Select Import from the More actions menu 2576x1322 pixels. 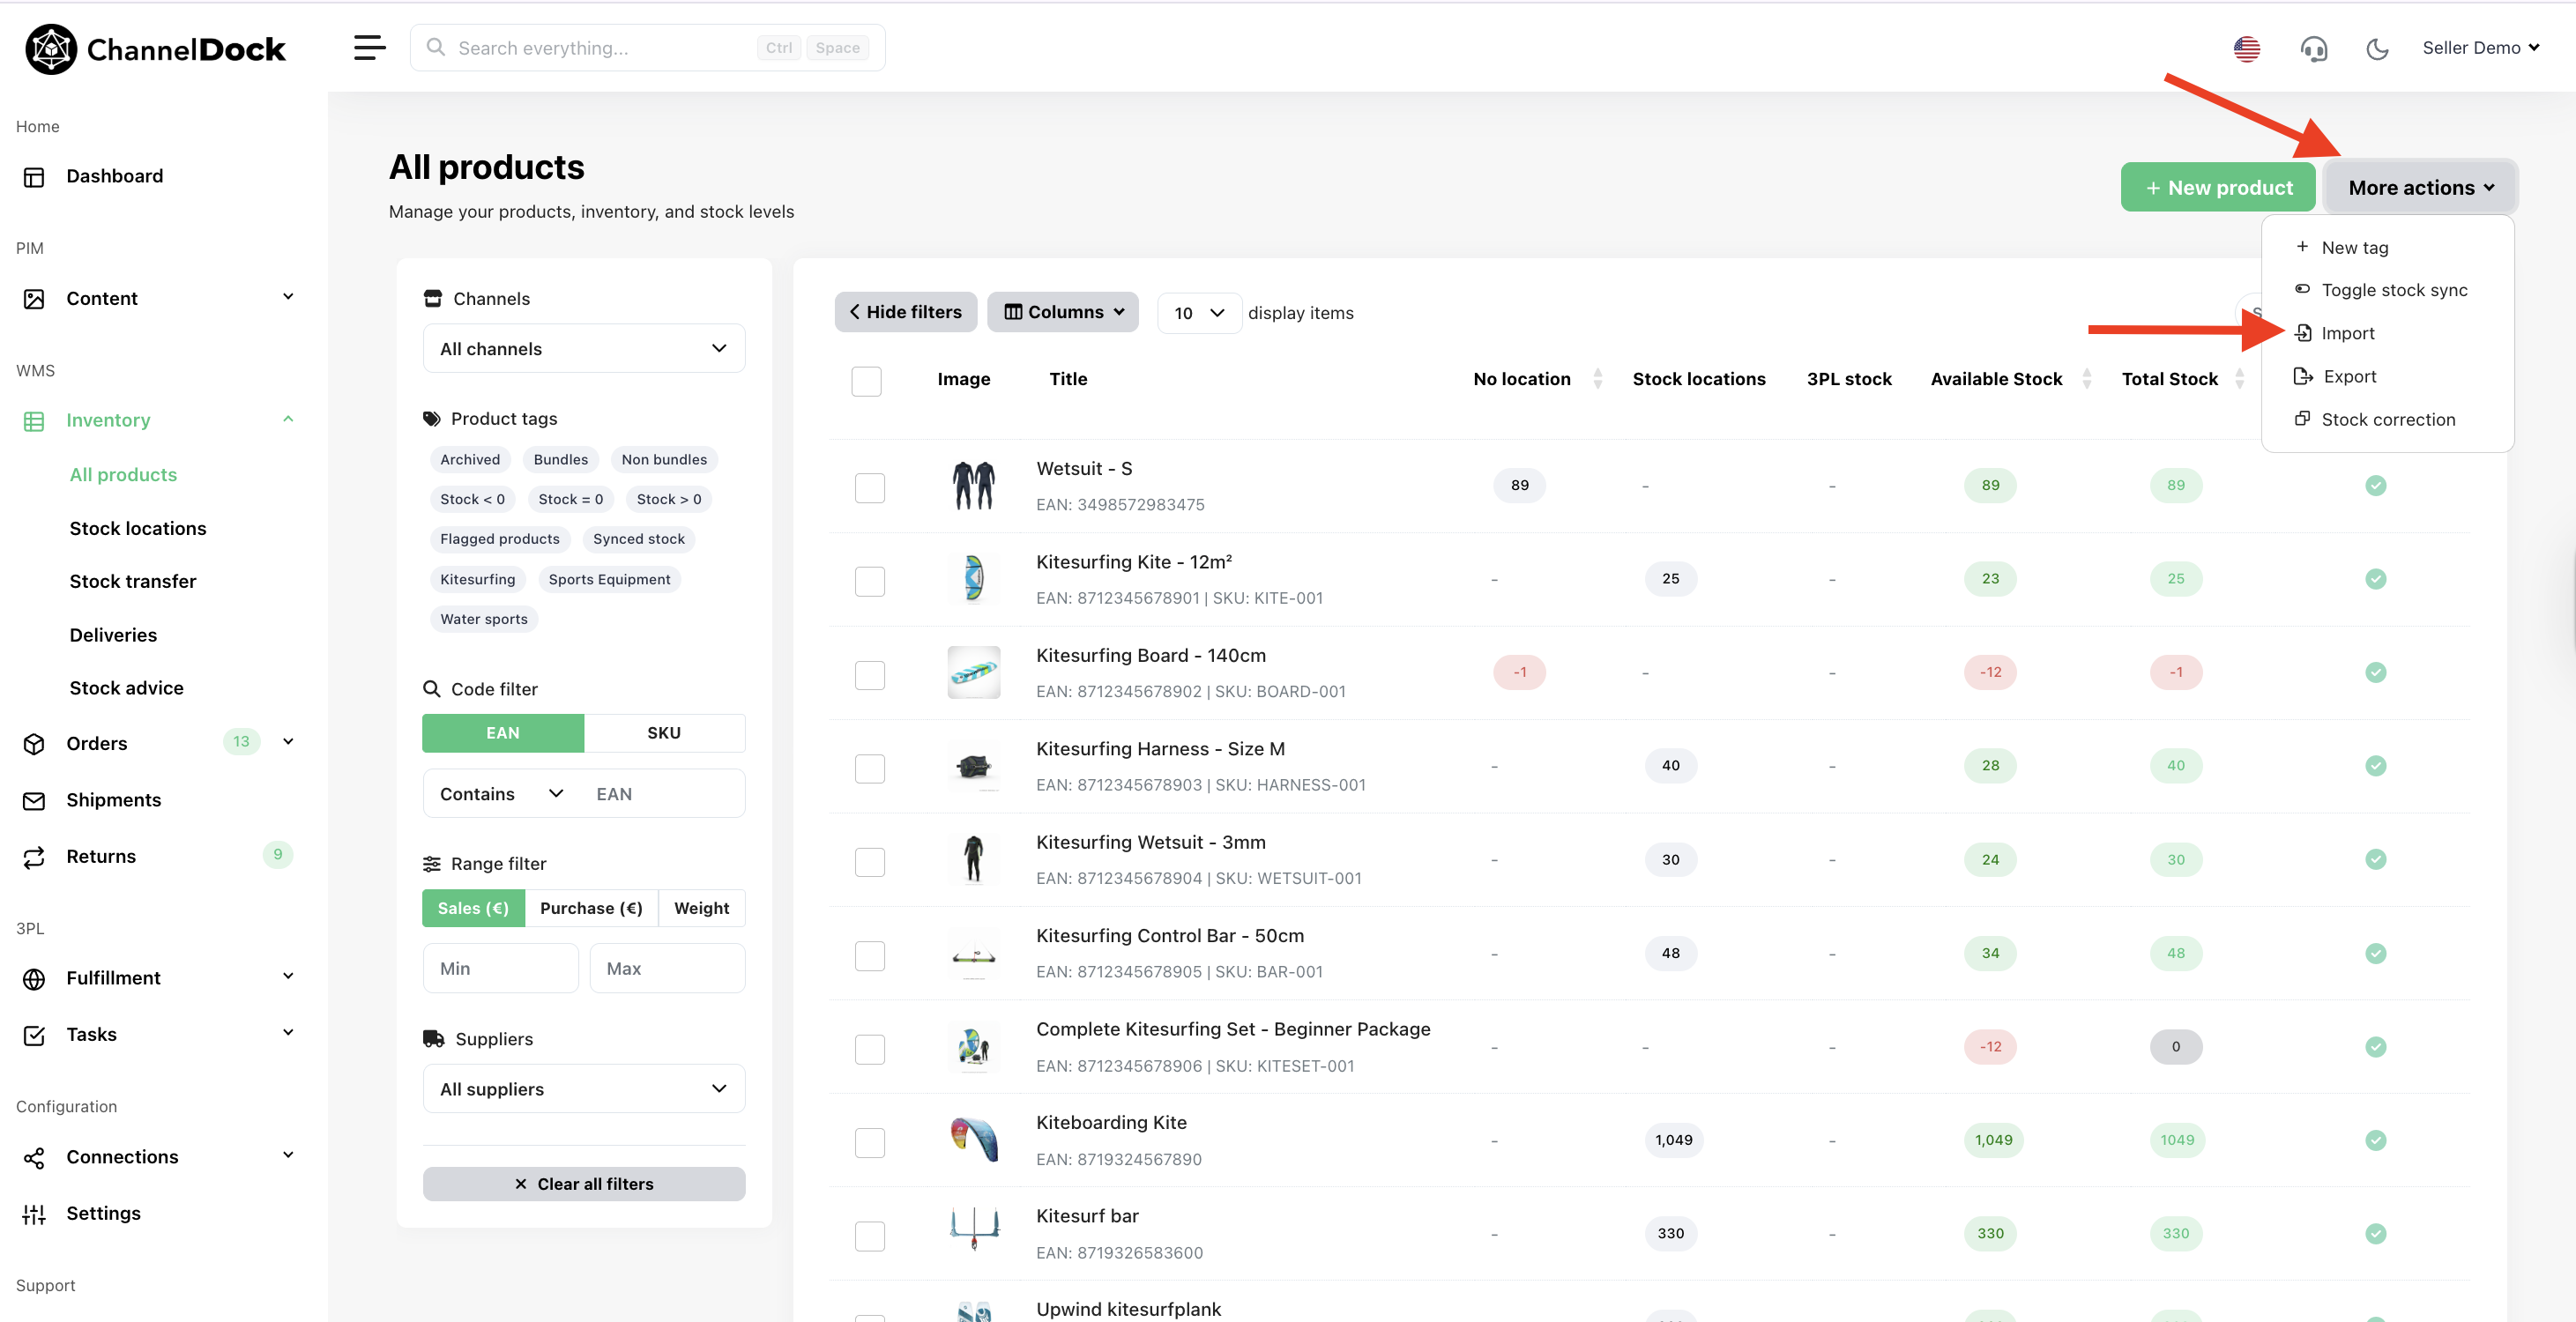2346,333
